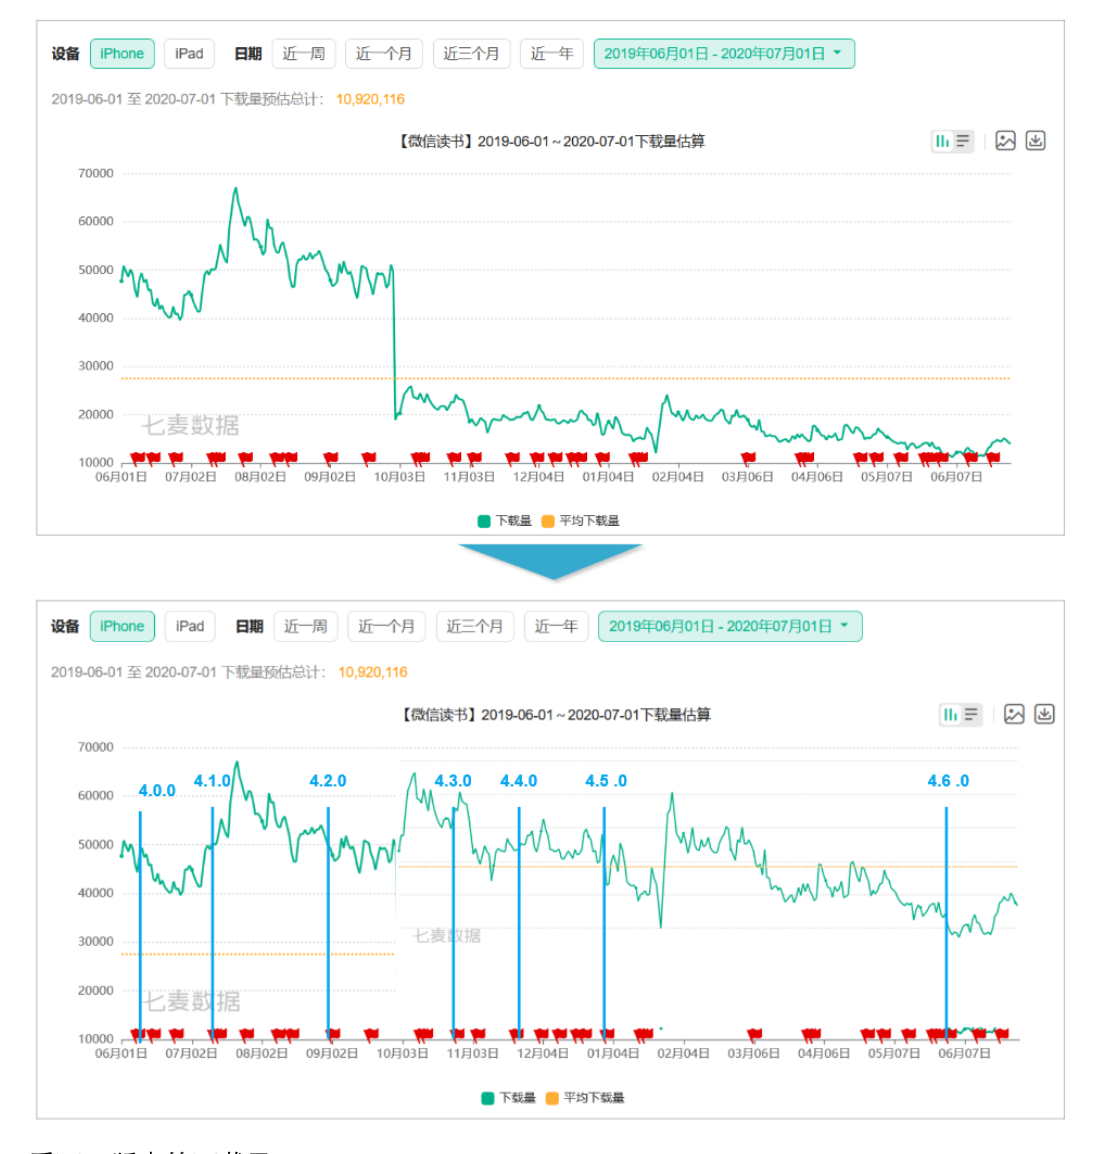Select iPhone device in bottom chart panel
Viewport: 1120px width, 1154px height.
(x=122, y=626)
